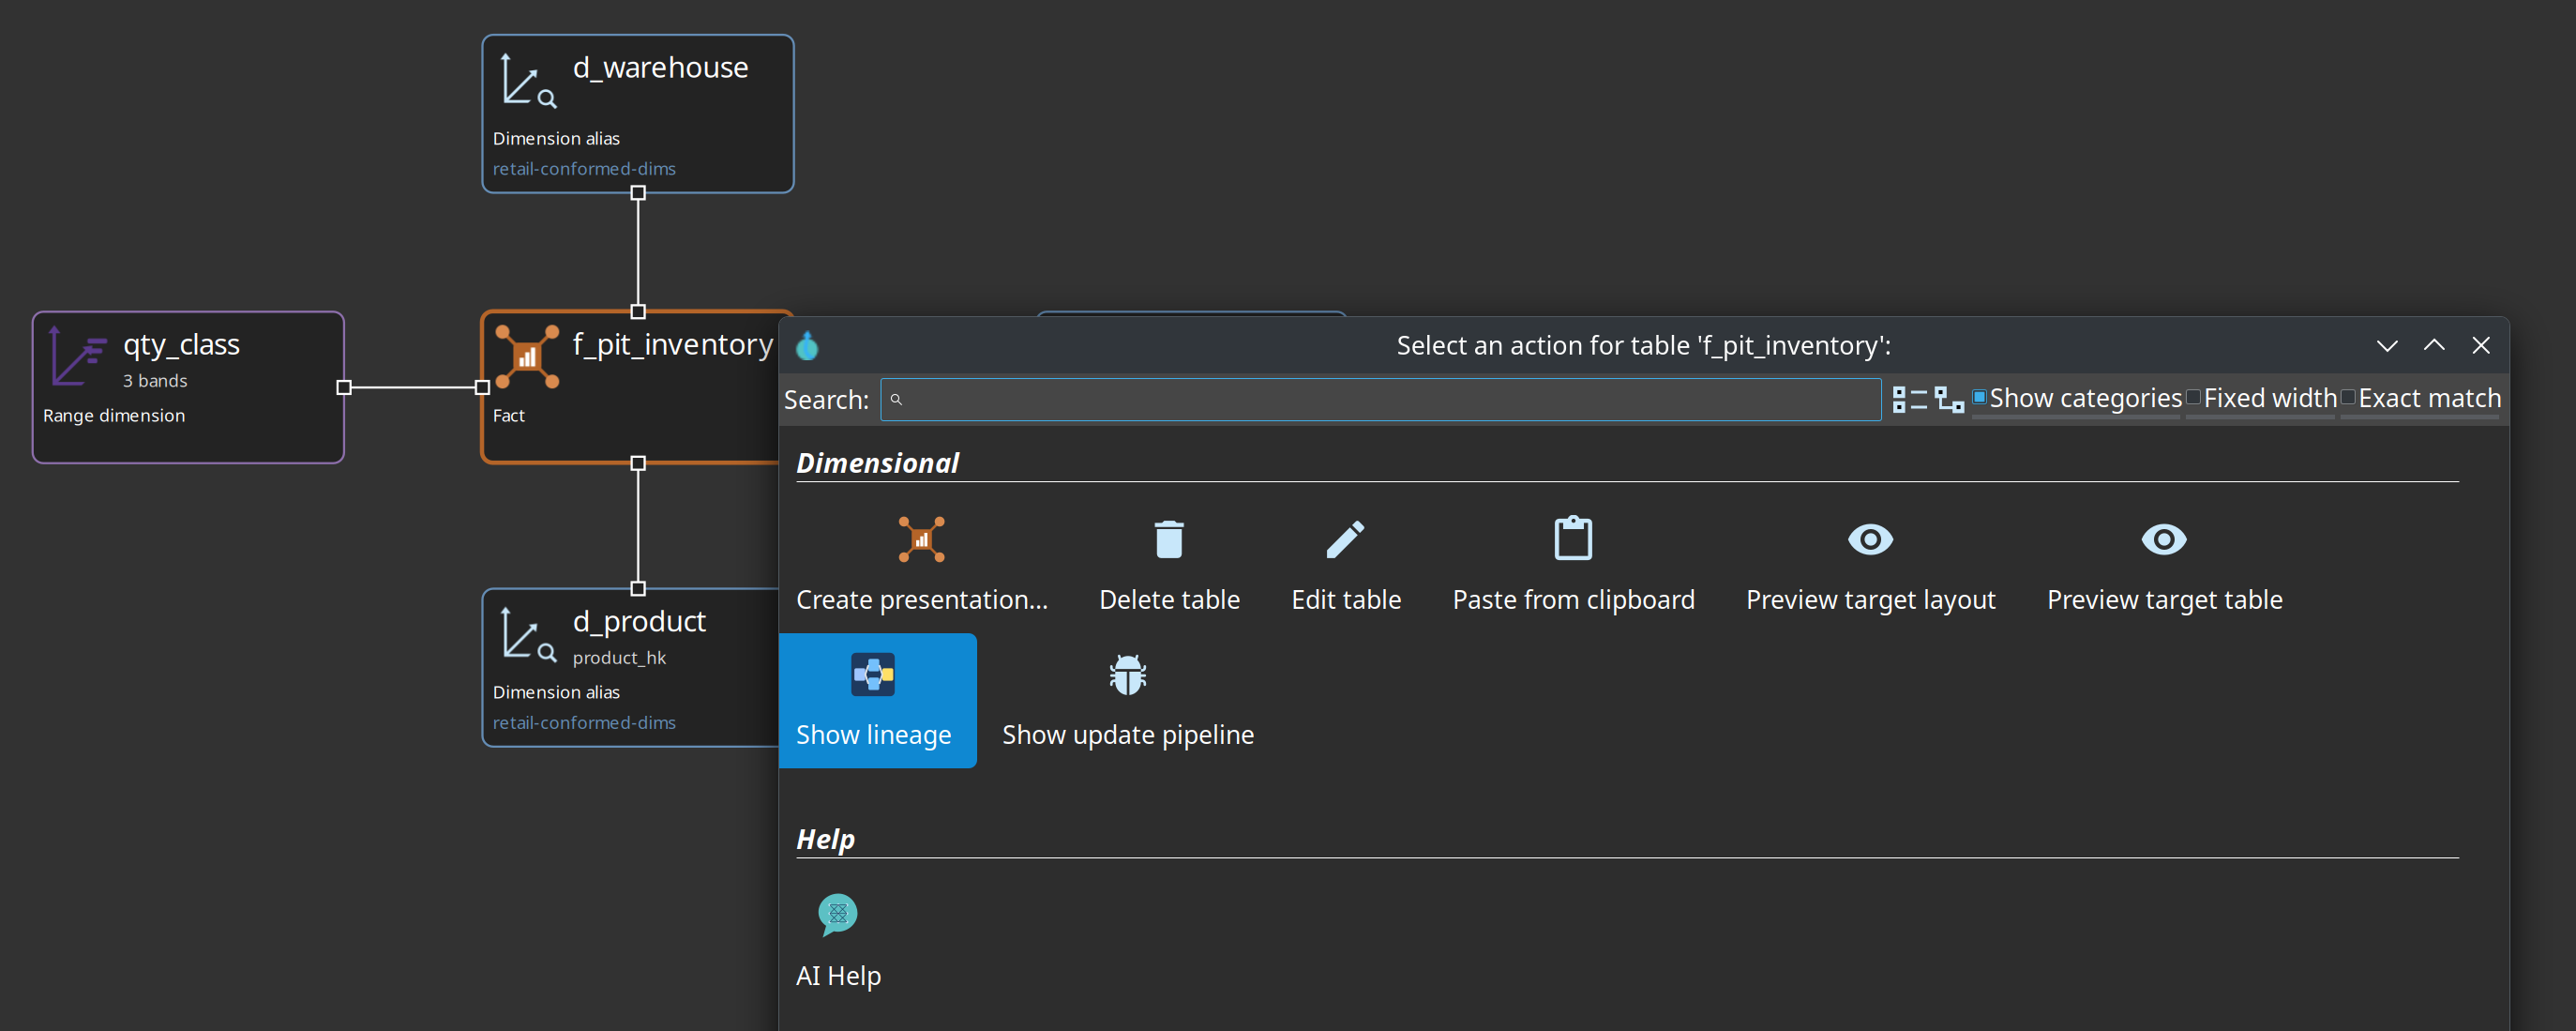Click the '3 bands' label on qty_class

155,381
